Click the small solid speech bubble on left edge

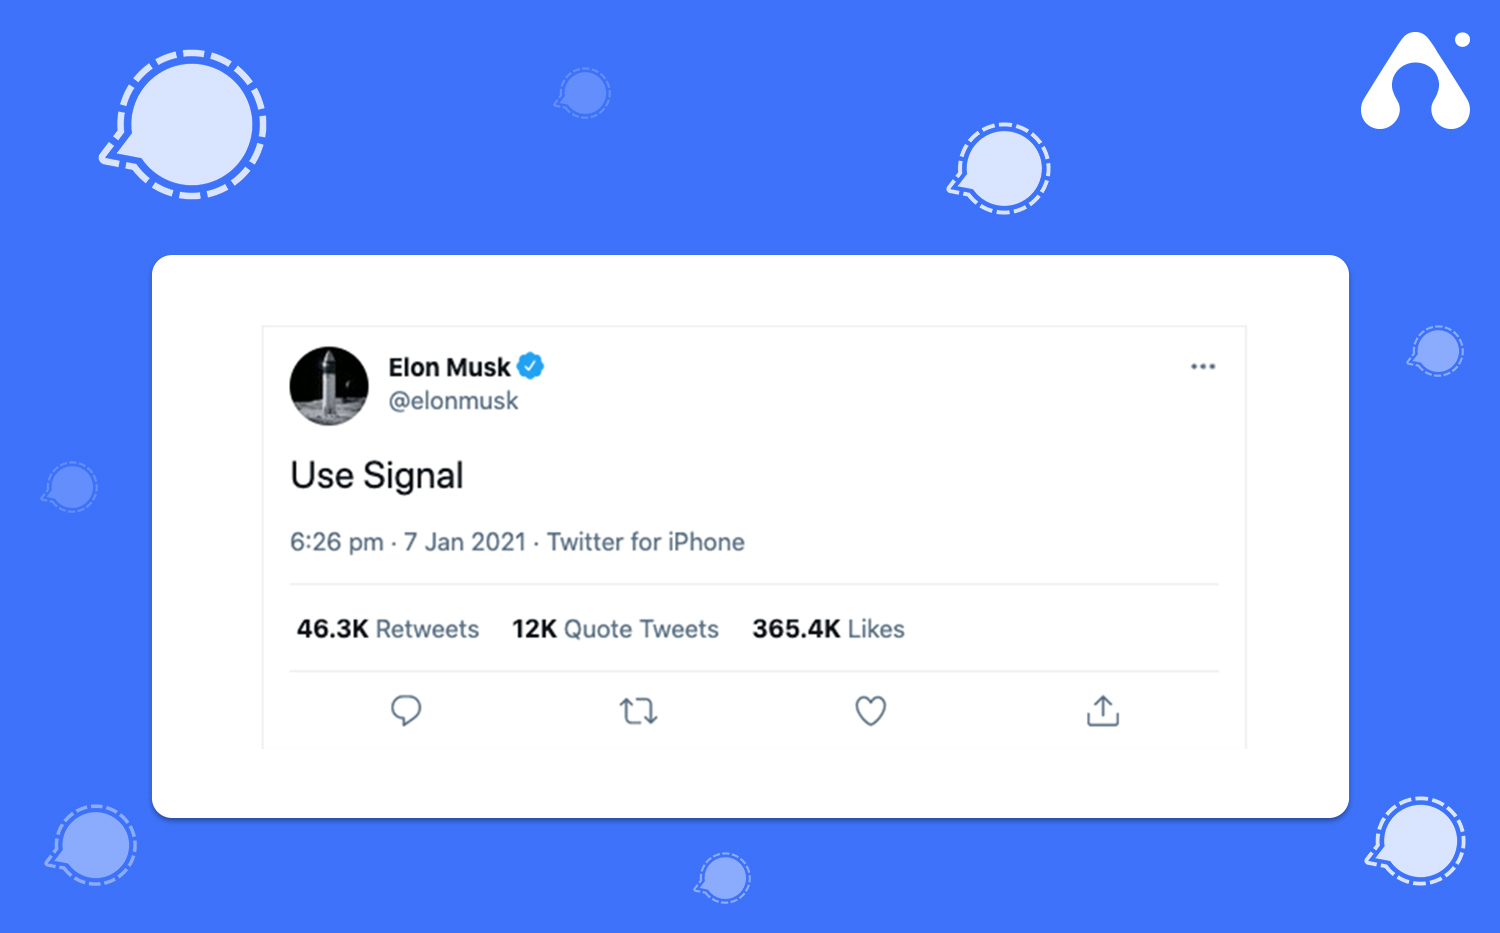click(69, 488)
